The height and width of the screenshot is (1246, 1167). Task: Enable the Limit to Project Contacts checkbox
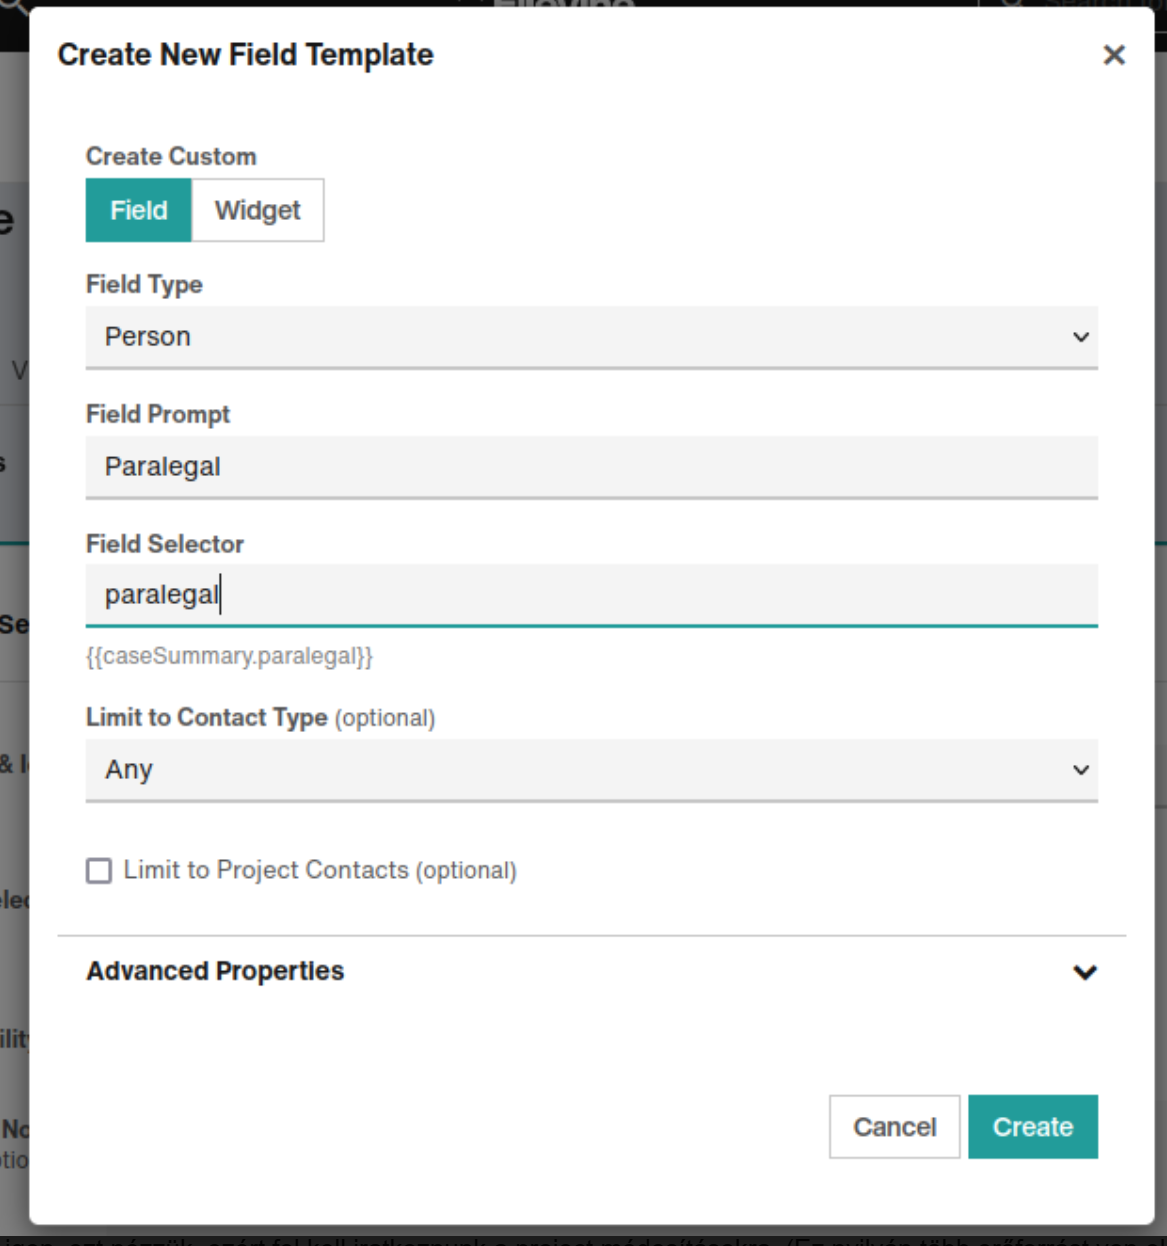[99, 871]
